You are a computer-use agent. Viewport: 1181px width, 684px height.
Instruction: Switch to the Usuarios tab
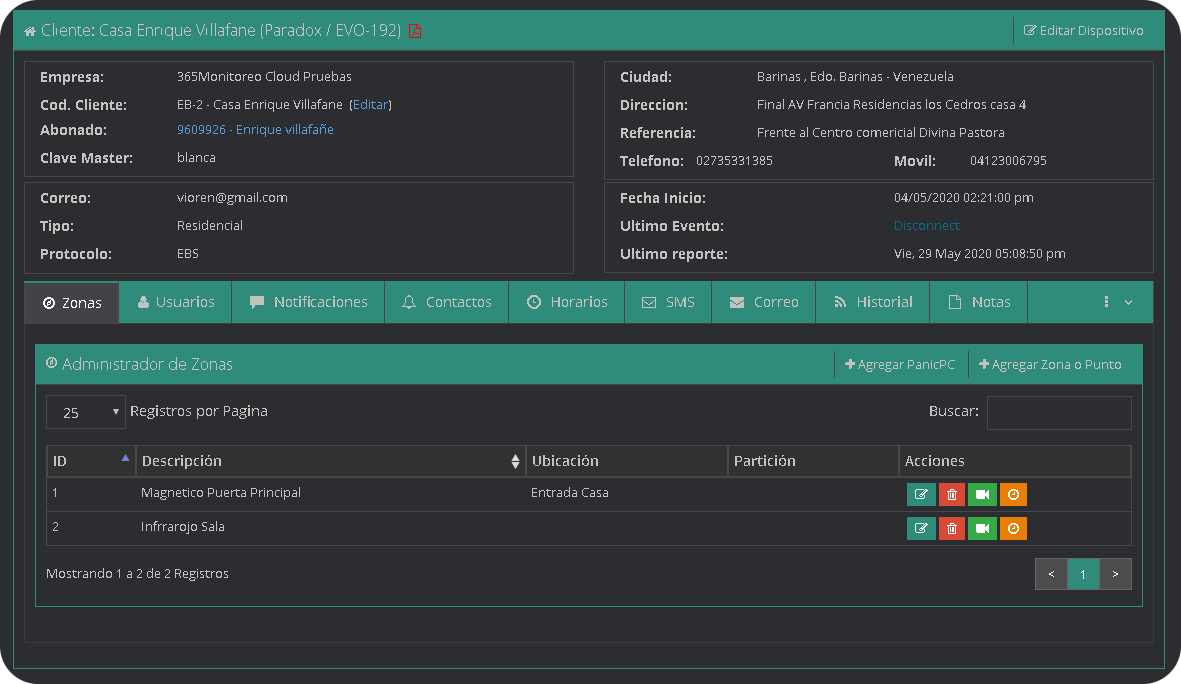[176, 302]
